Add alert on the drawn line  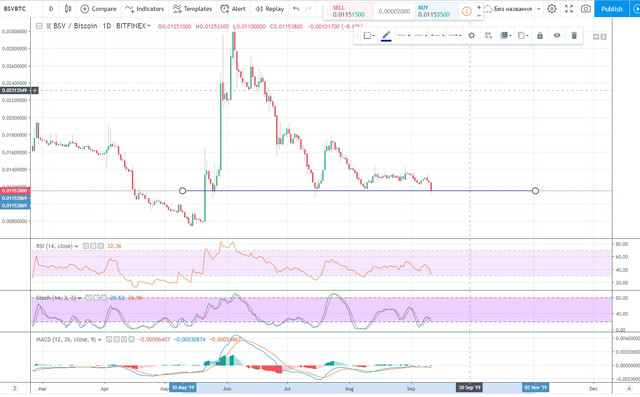[x=488, y=35]
